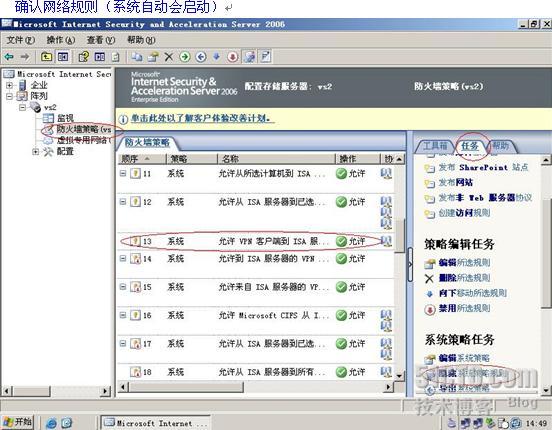Open the 帮助(H) menu
Viewport: 552px width, 430px height.
(141, 40)
